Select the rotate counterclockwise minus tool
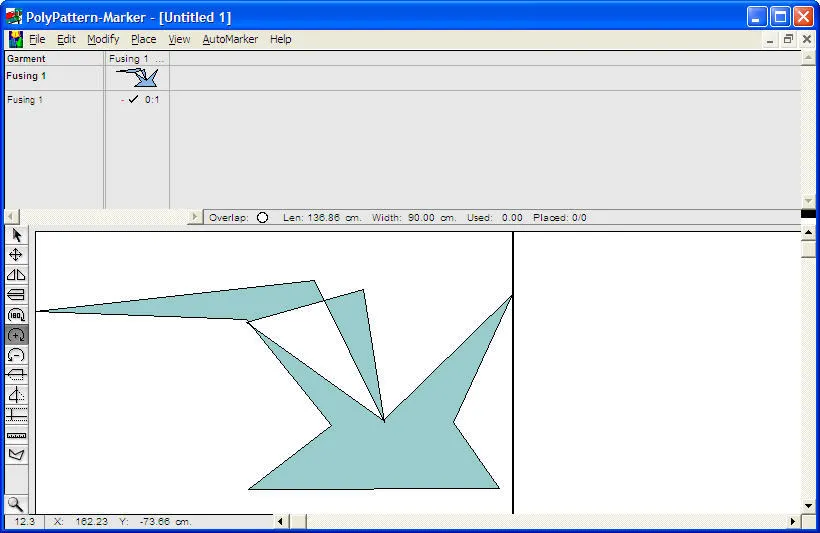The width and height of the screenshot is (820, 533). pyautogui.click(x=16, y=355)
